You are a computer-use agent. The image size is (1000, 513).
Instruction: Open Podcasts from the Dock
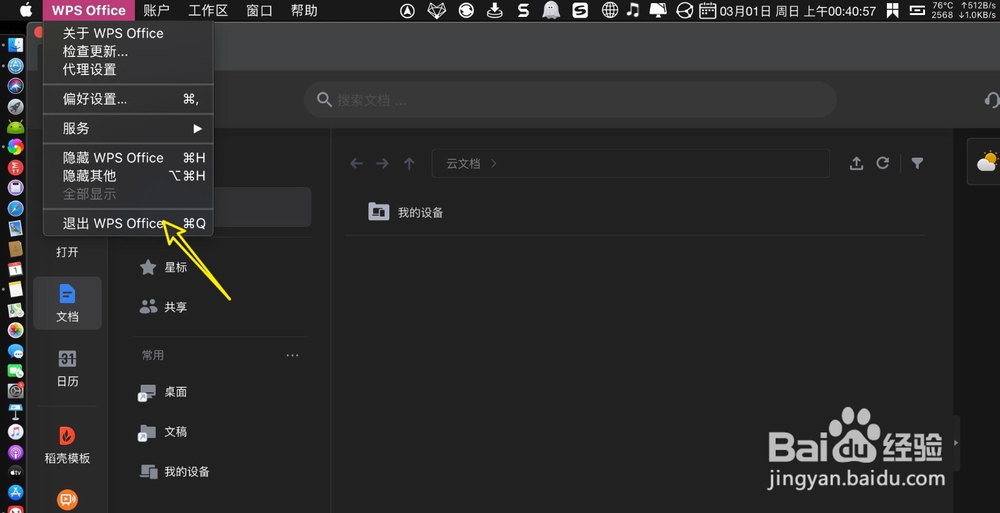(x=15, y=452)
